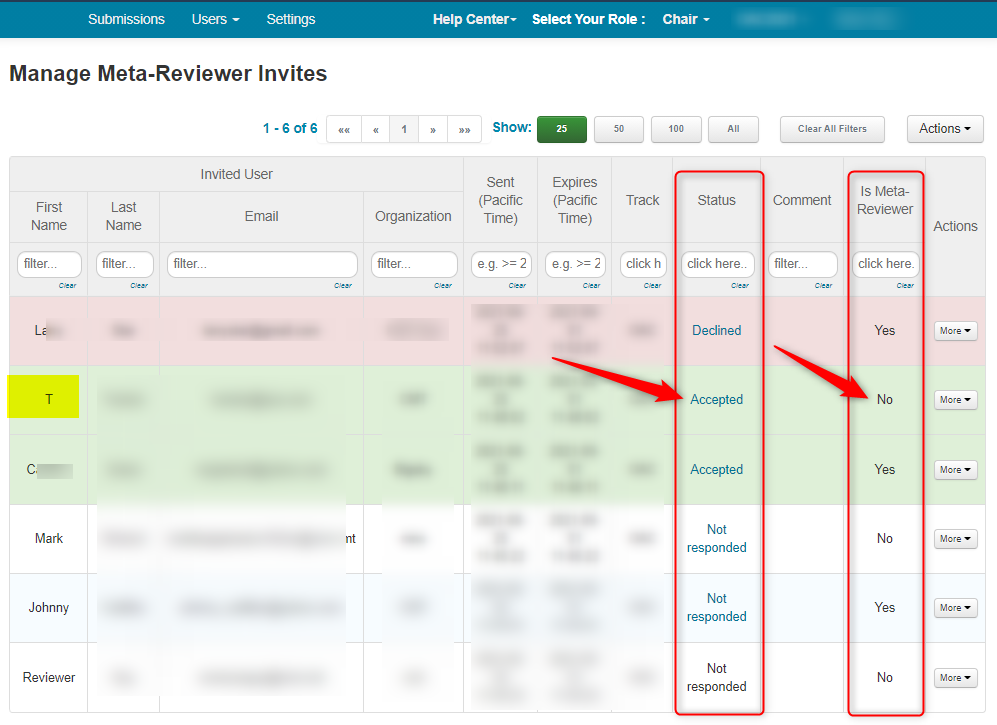
Task: Click Not responded status for Mark
Action: click(717, 539)
